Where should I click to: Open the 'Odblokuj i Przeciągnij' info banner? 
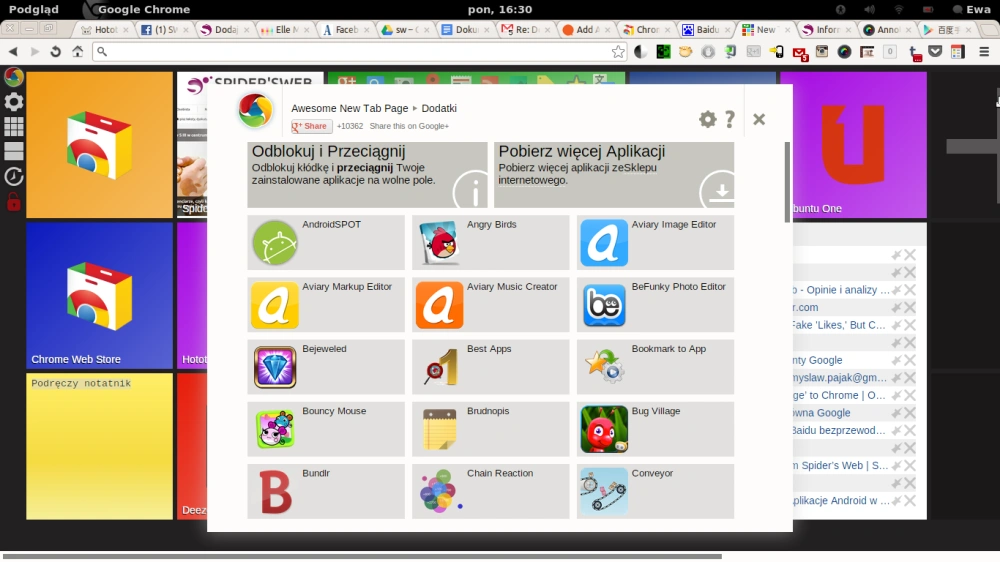[x=367, y=175]
